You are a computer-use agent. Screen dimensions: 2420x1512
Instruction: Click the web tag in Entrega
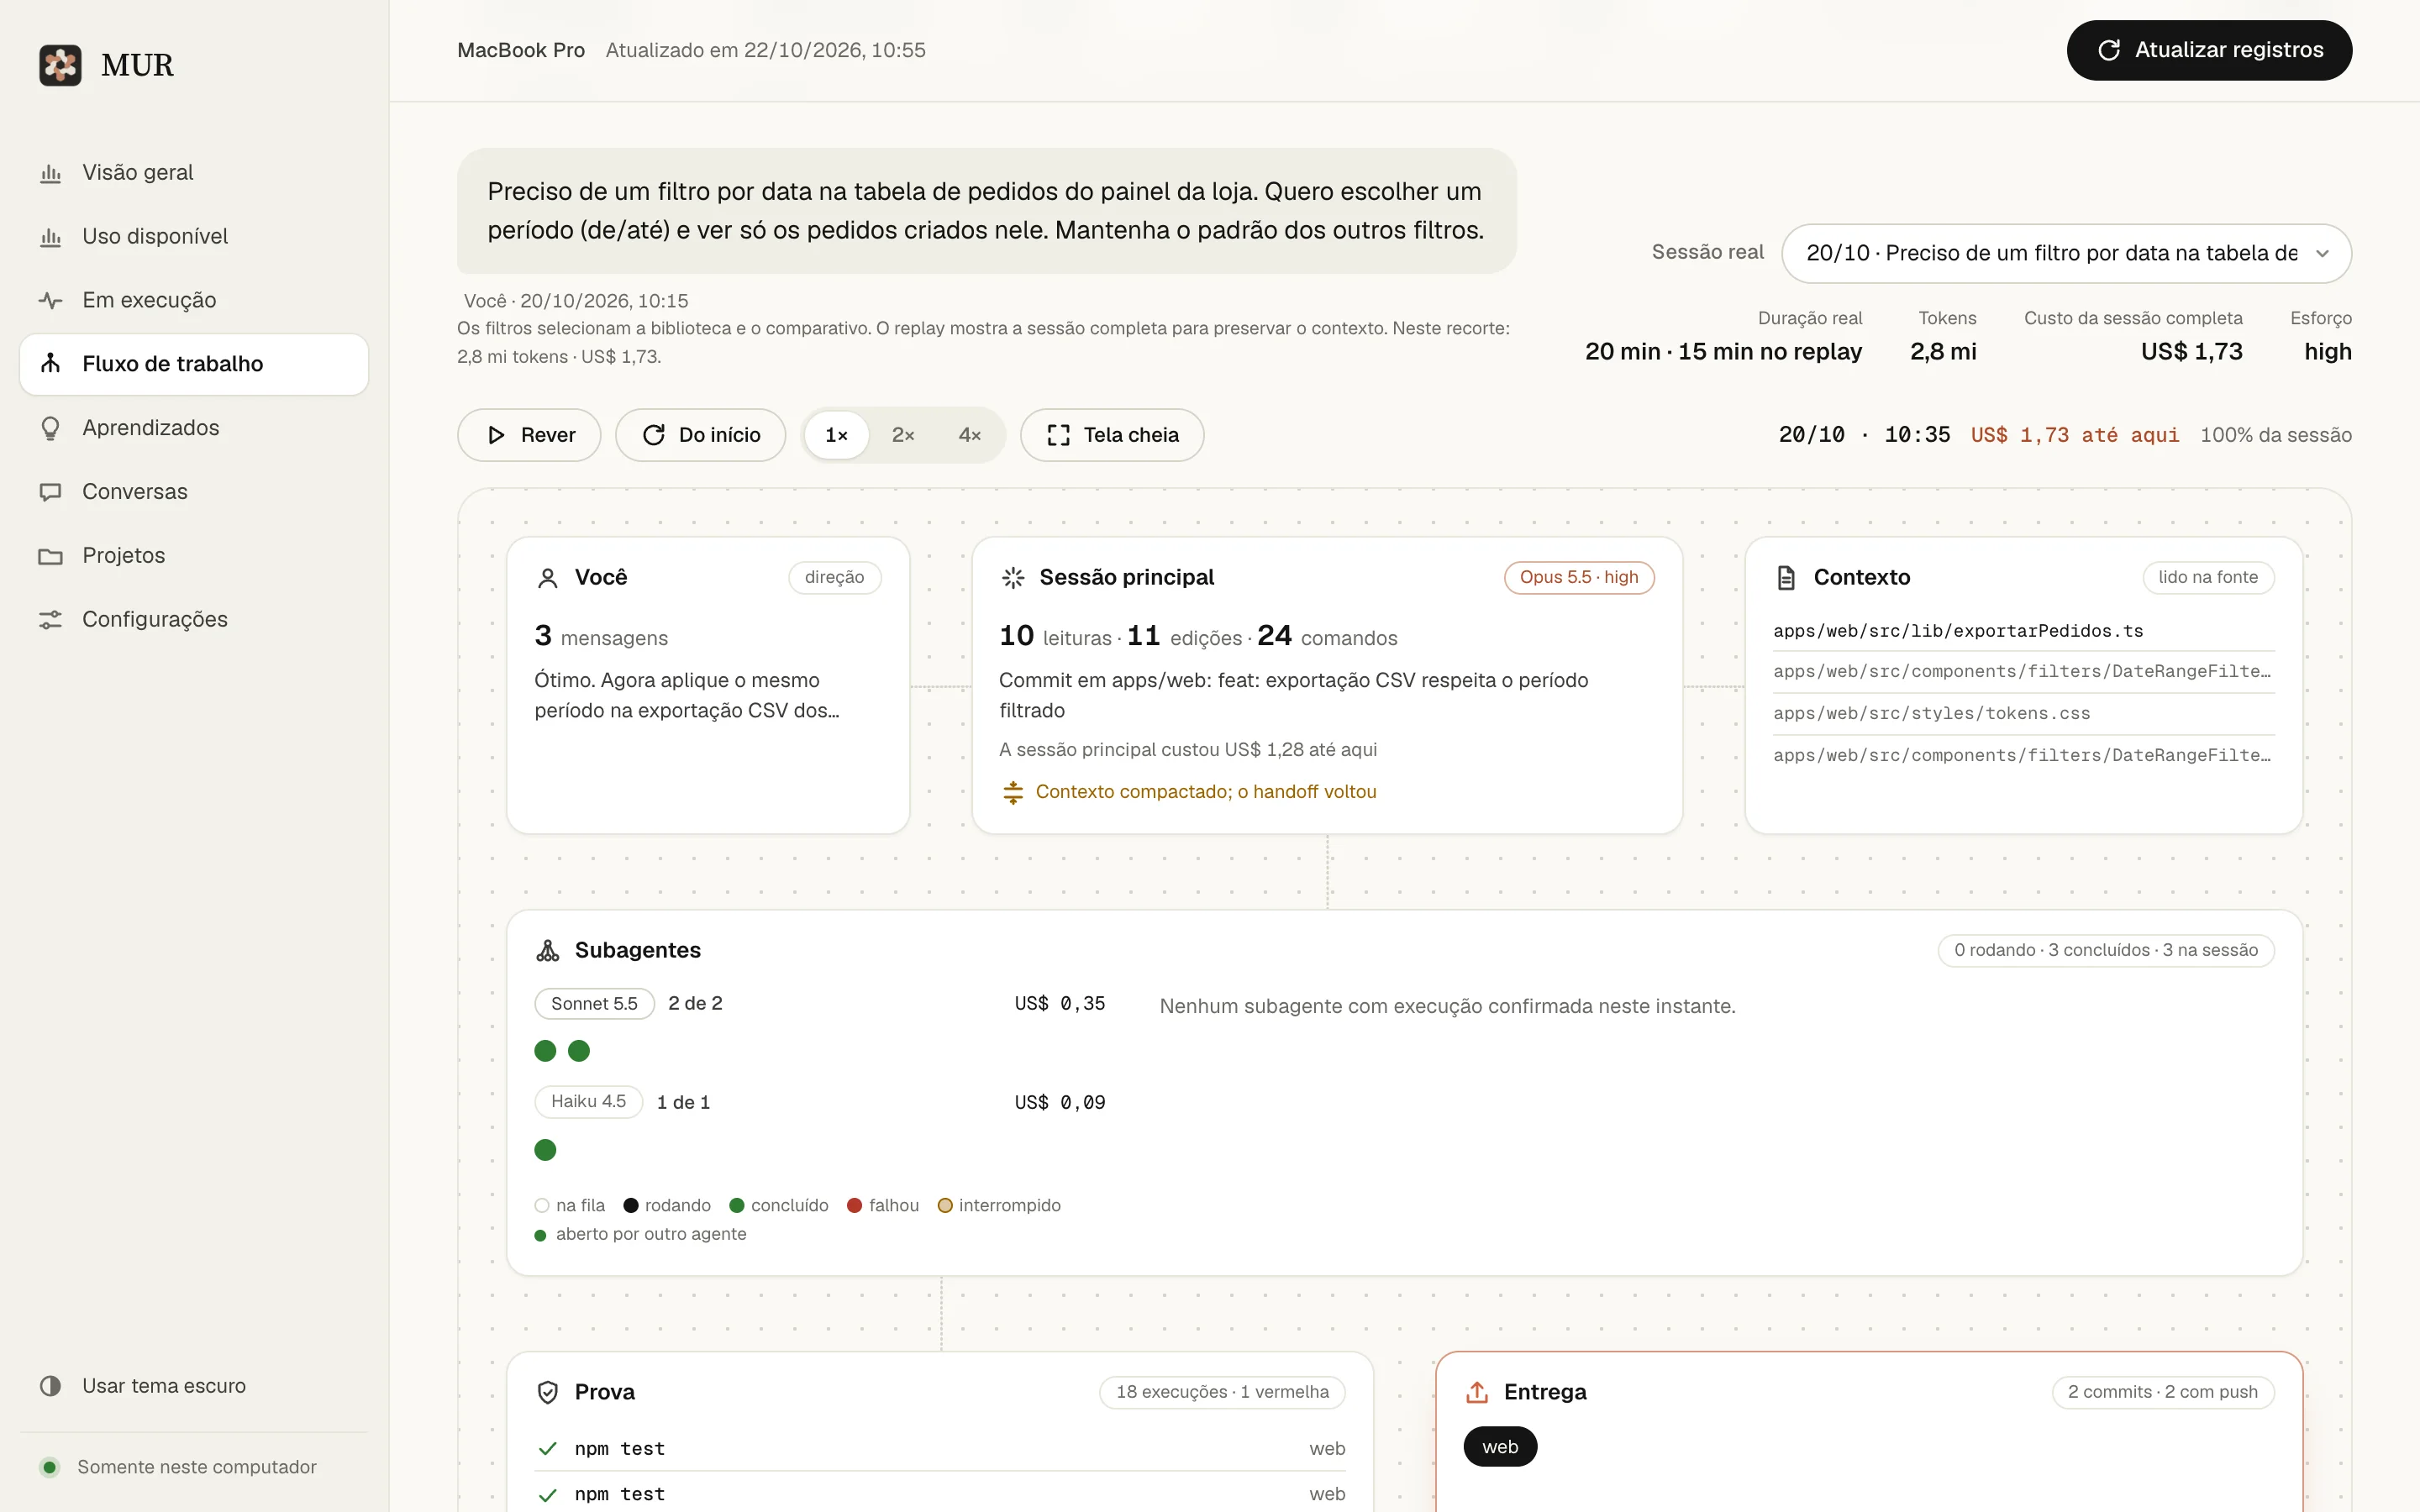(1500, 1447)
